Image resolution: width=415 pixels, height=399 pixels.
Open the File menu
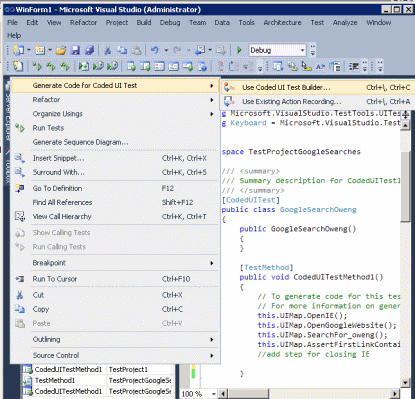12,23
